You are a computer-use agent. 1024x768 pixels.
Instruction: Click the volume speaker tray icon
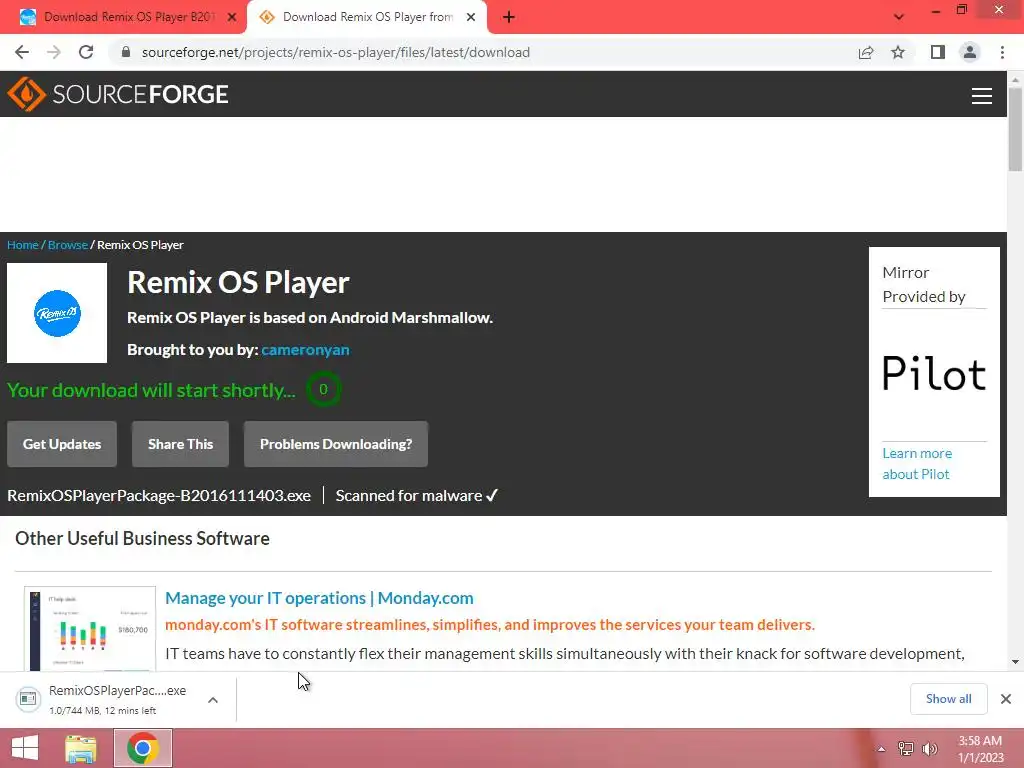929,749
